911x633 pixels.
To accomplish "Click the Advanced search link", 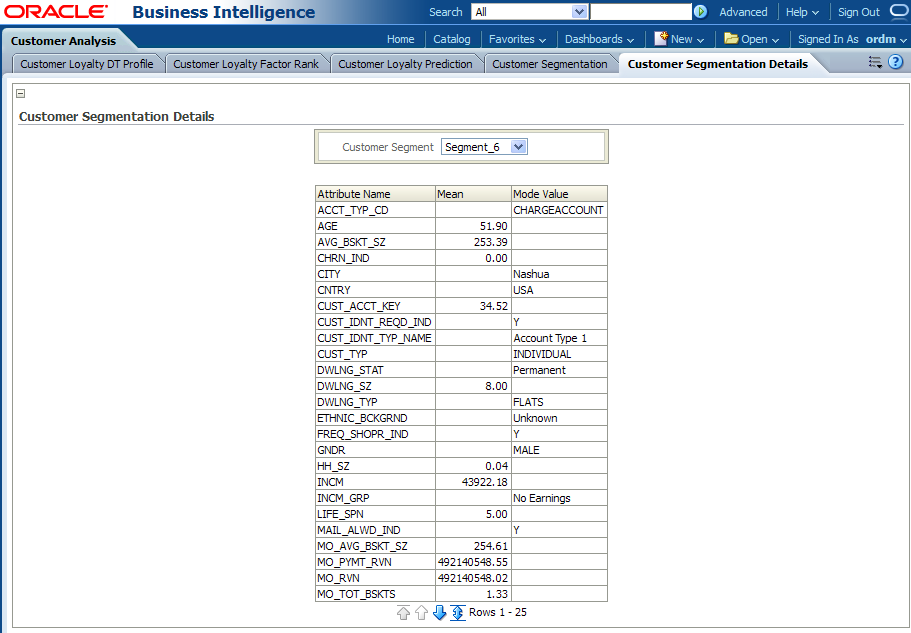I will tap(743, 12).
